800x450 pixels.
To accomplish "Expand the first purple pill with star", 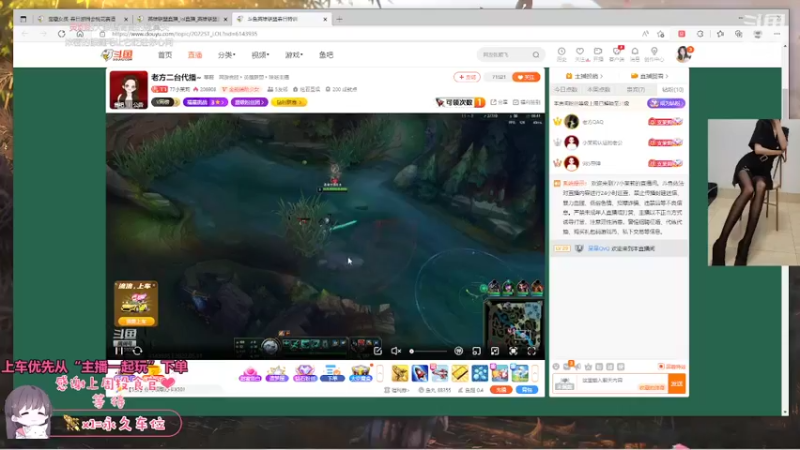I will pos(205,102).
